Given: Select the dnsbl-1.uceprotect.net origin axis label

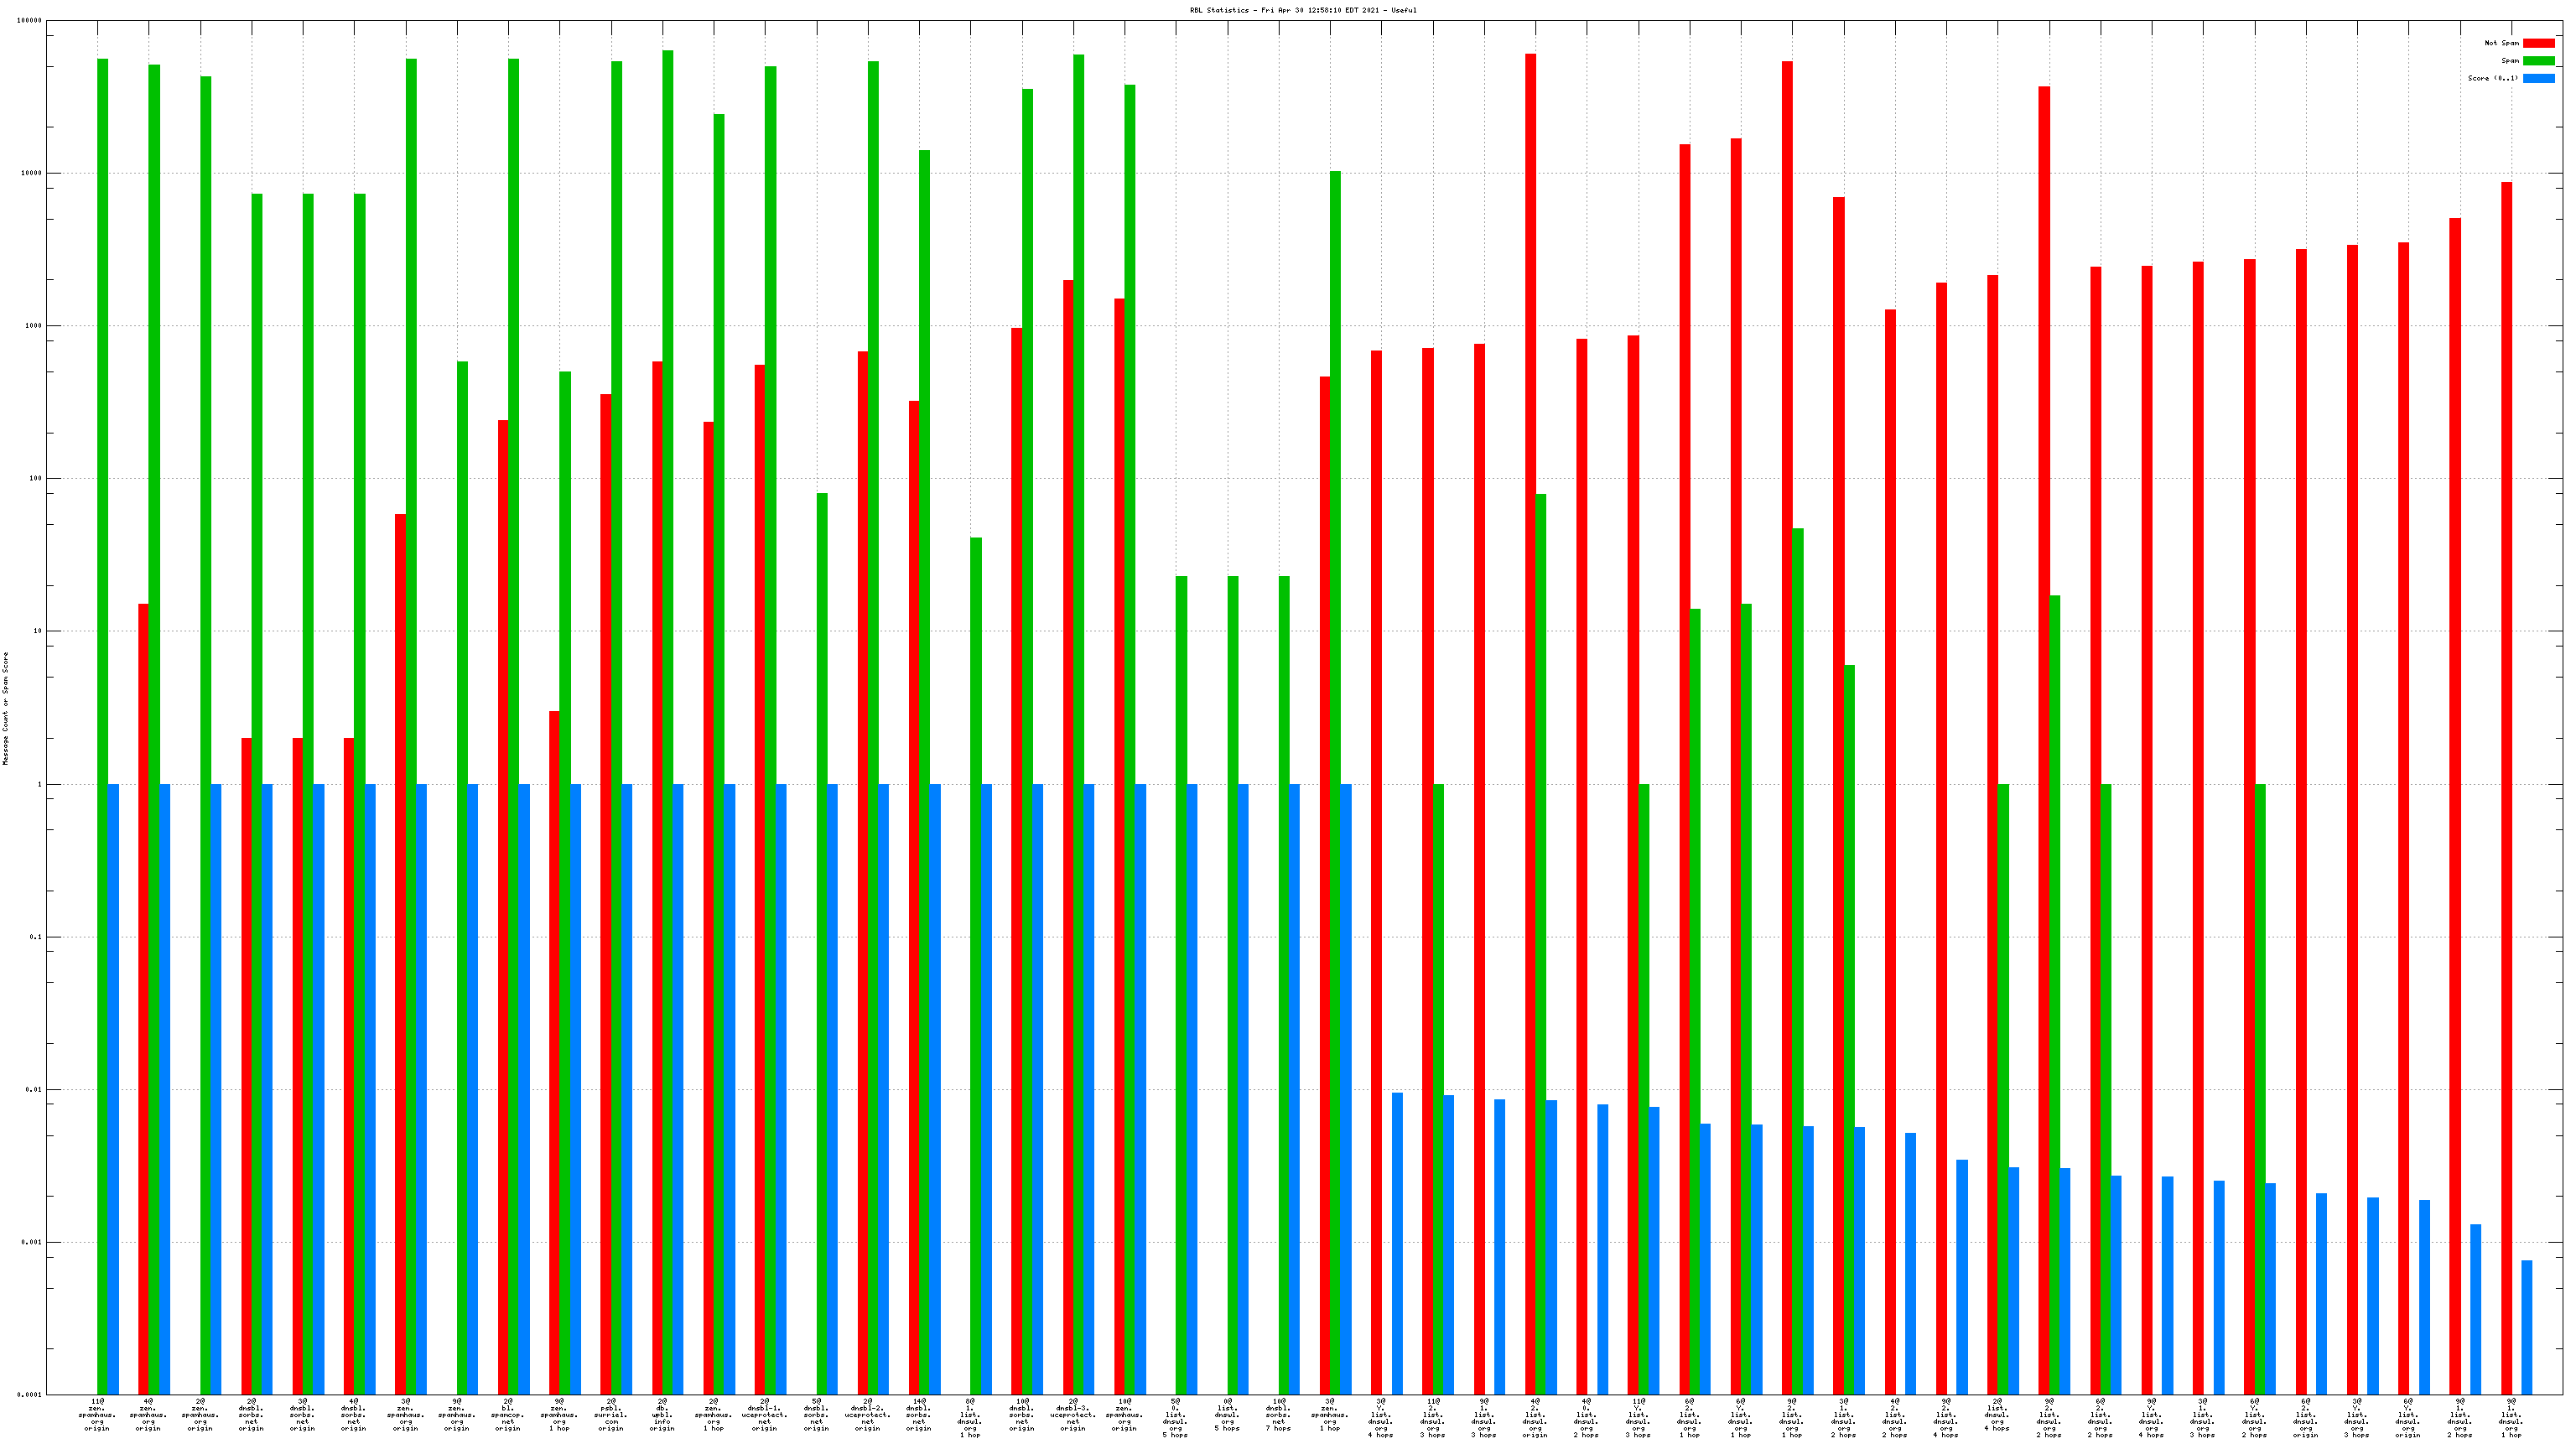Looking at the screenshot, I should pyautogui.click(x=765, y=1415).
